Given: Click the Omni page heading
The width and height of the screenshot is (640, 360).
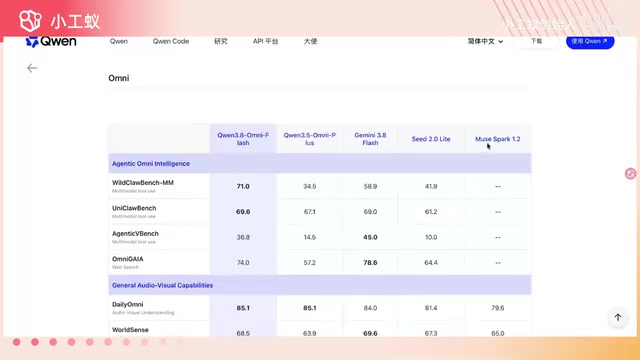Looking at the screenshot, I should 119,78.
